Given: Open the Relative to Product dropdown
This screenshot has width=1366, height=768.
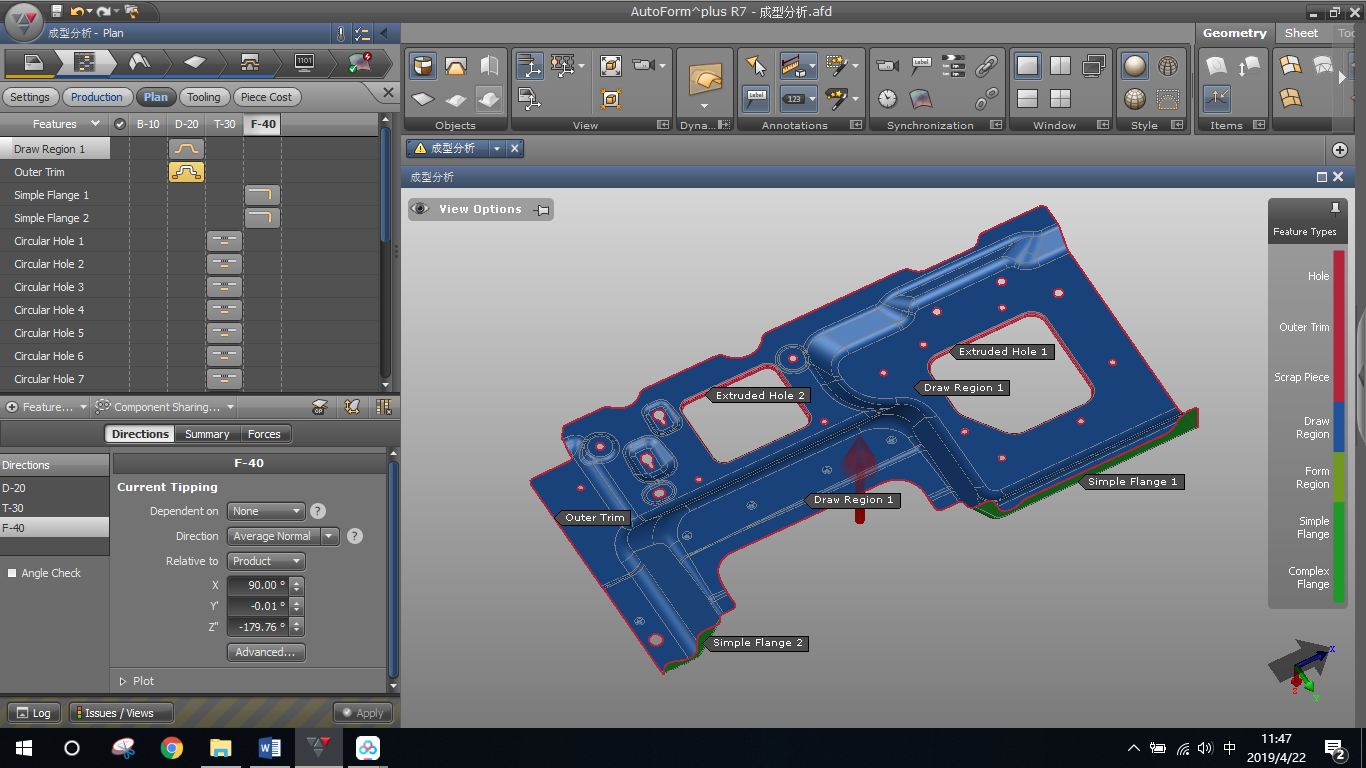Looking at the screenshot, I should tap(266, 561).
